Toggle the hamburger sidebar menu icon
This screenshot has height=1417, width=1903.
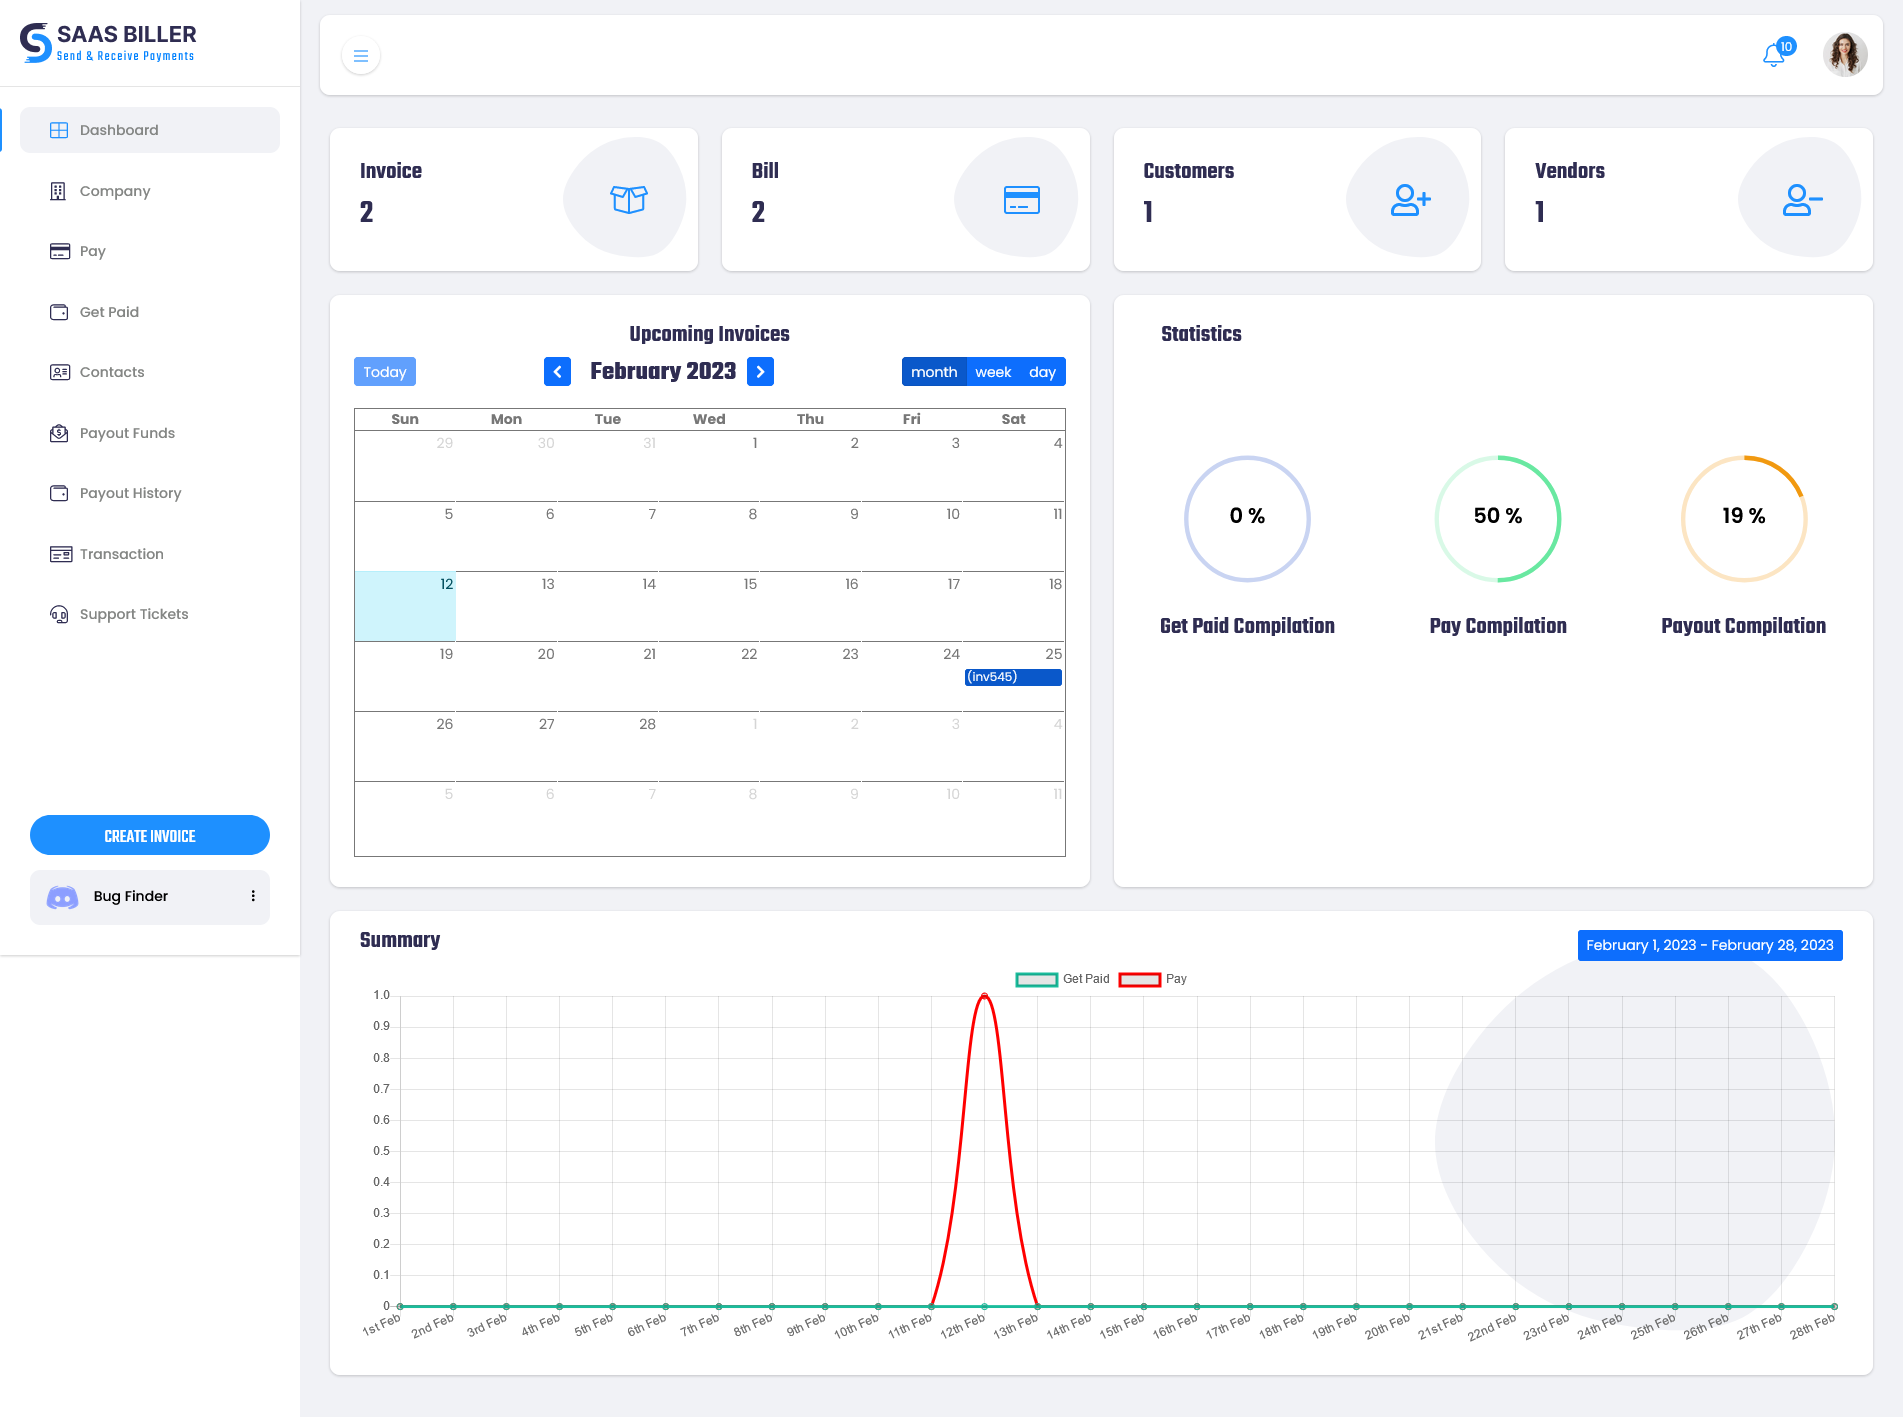point(361,56)
